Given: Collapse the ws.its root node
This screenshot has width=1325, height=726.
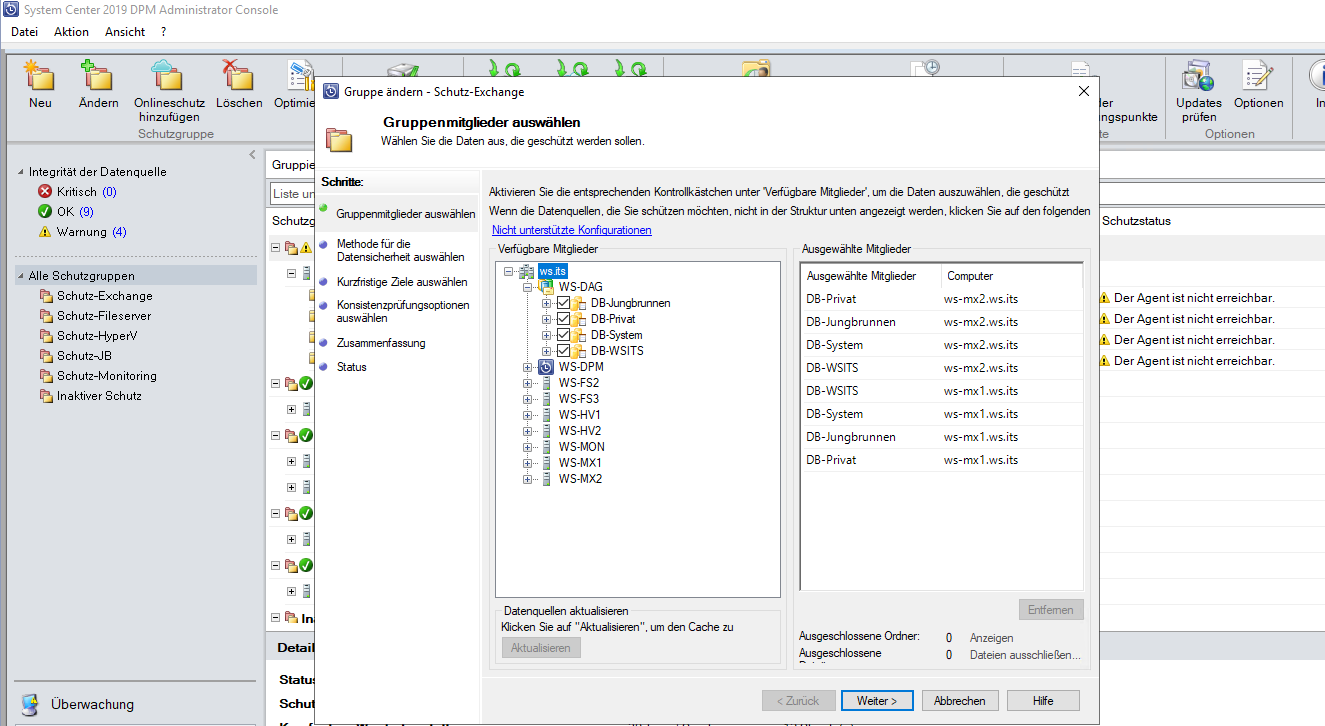Looking at the screenshot, I should 509,271.
